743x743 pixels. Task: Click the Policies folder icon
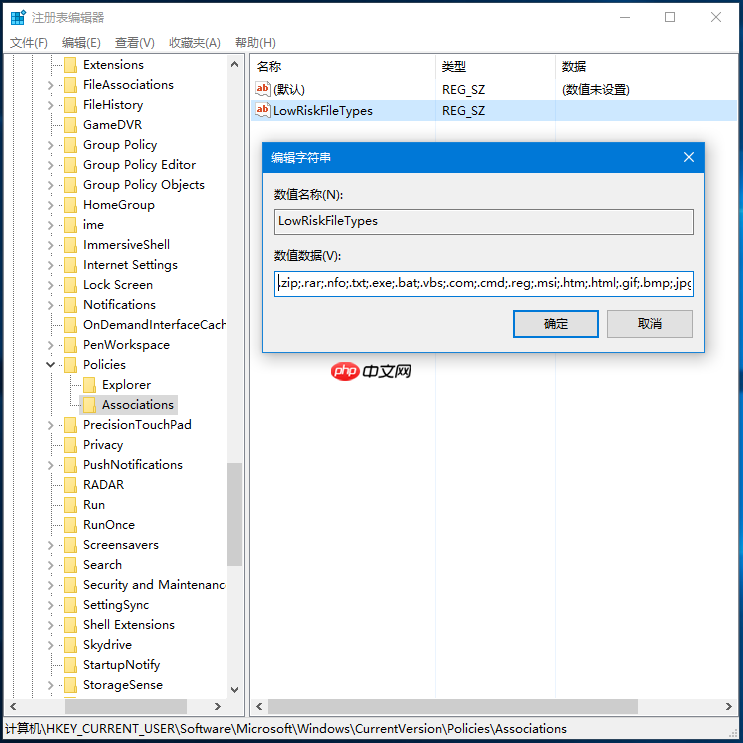(x=70, y=365)
